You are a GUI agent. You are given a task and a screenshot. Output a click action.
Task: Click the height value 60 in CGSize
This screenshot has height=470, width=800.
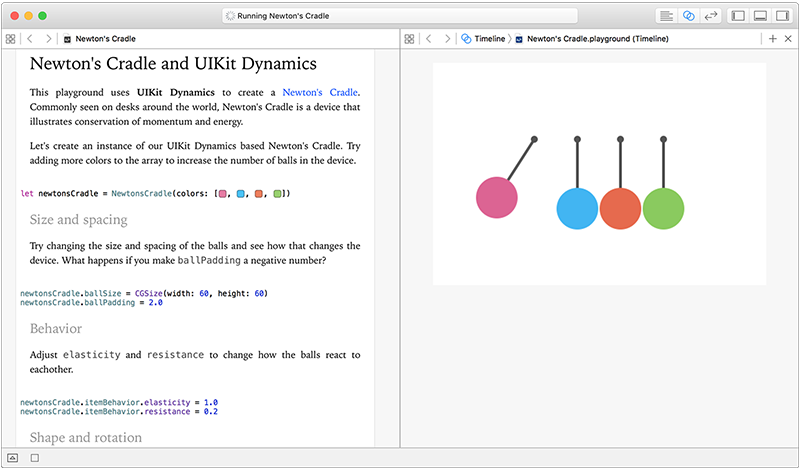click(x=259, y=293)
